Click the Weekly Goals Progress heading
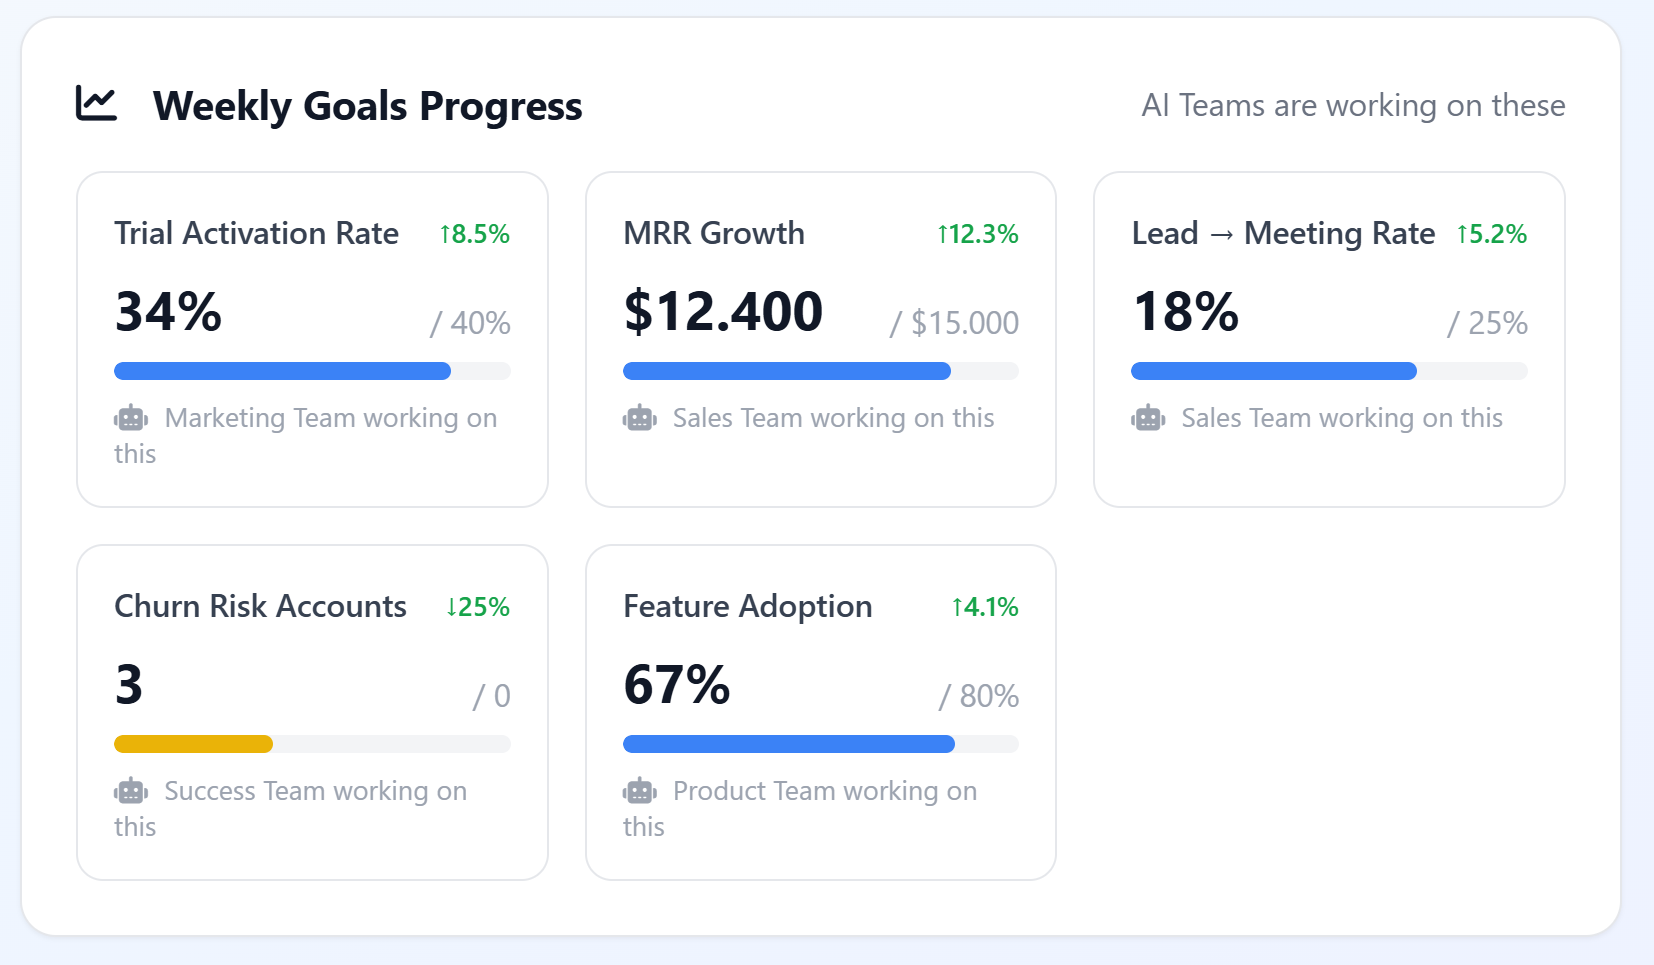This screenshot has height=965, width=1654. (367, 105)
